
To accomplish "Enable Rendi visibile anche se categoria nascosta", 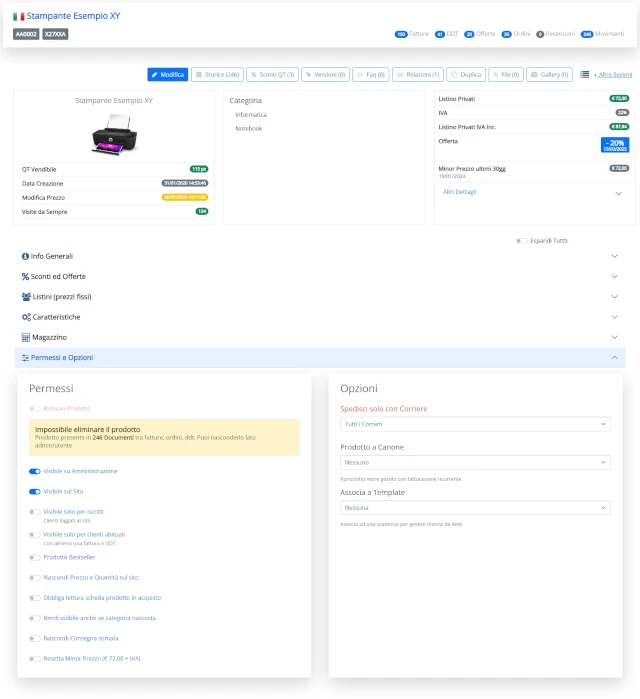I will [34, 618].
